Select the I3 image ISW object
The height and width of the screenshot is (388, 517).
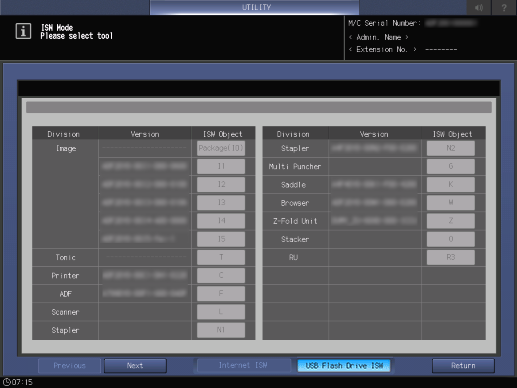pyautogui.click(x=221, y=203)
